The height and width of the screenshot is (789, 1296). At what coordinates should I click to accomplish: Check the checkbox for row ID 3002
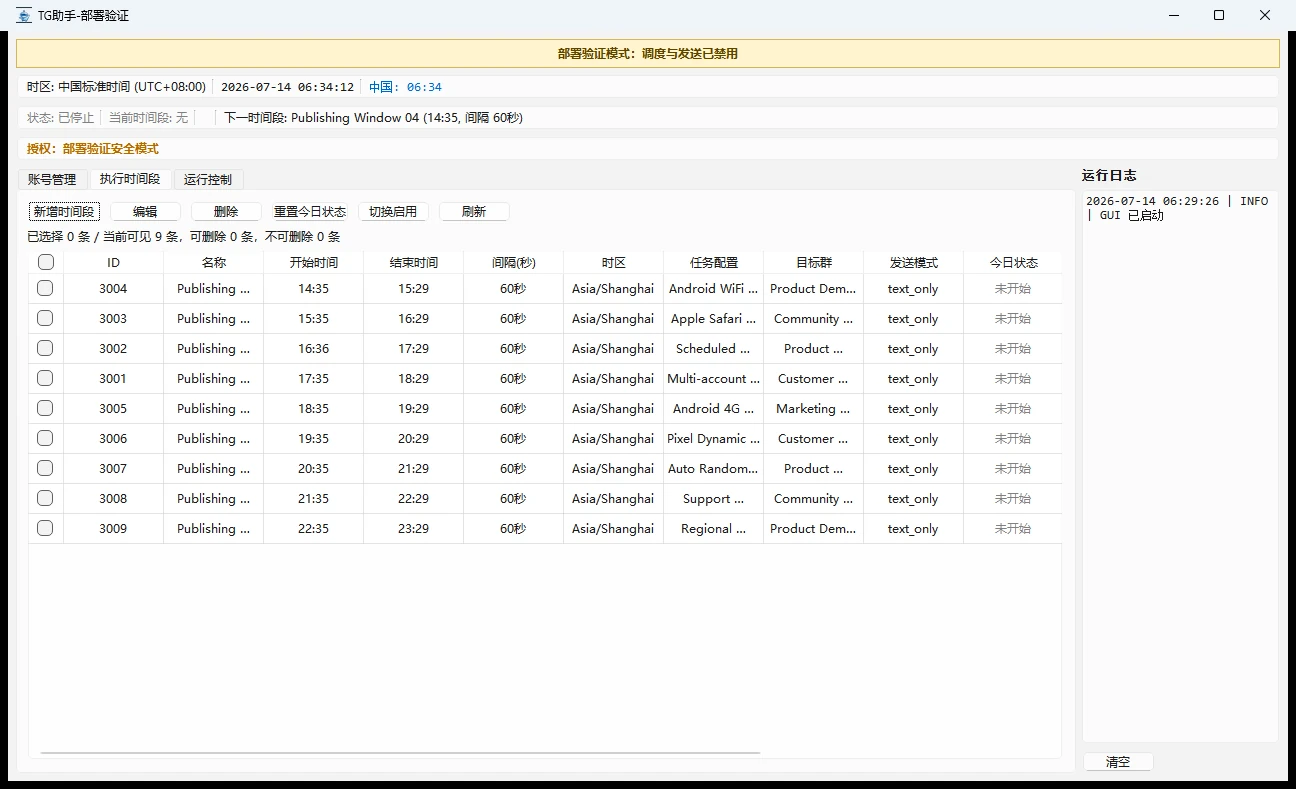click(45, 348)
